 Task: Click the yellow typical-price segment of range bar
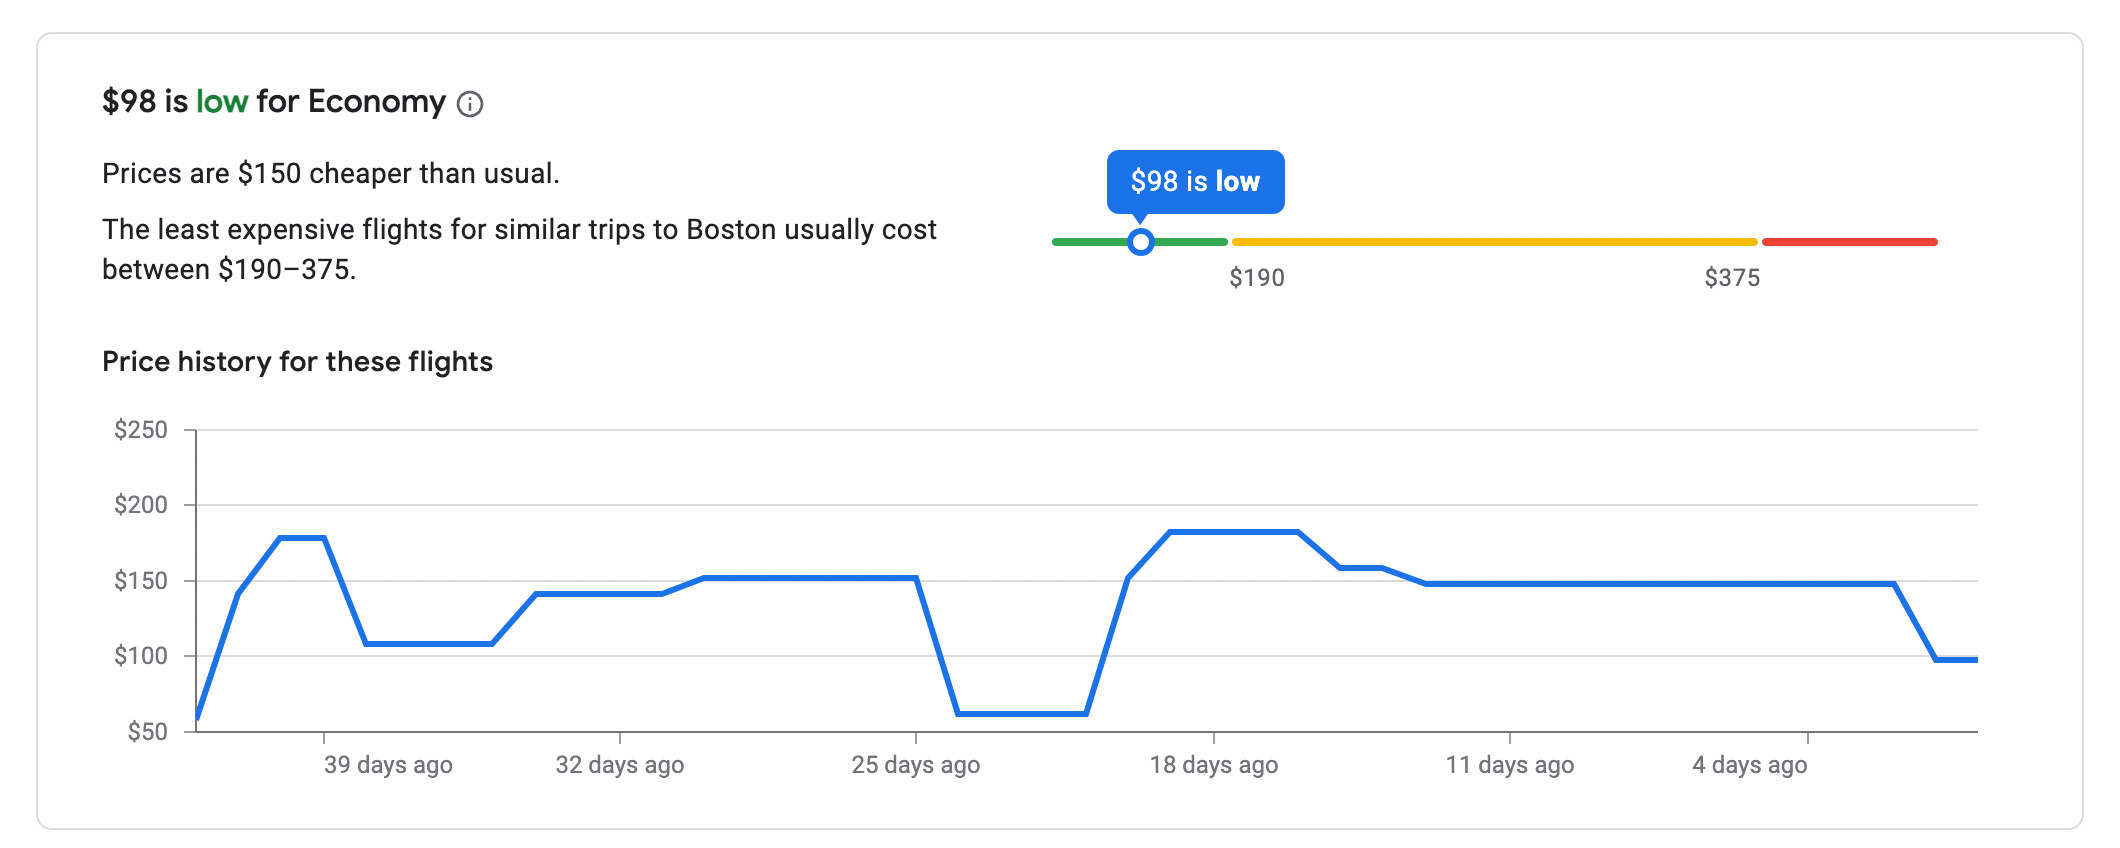tap(1494, 242)
